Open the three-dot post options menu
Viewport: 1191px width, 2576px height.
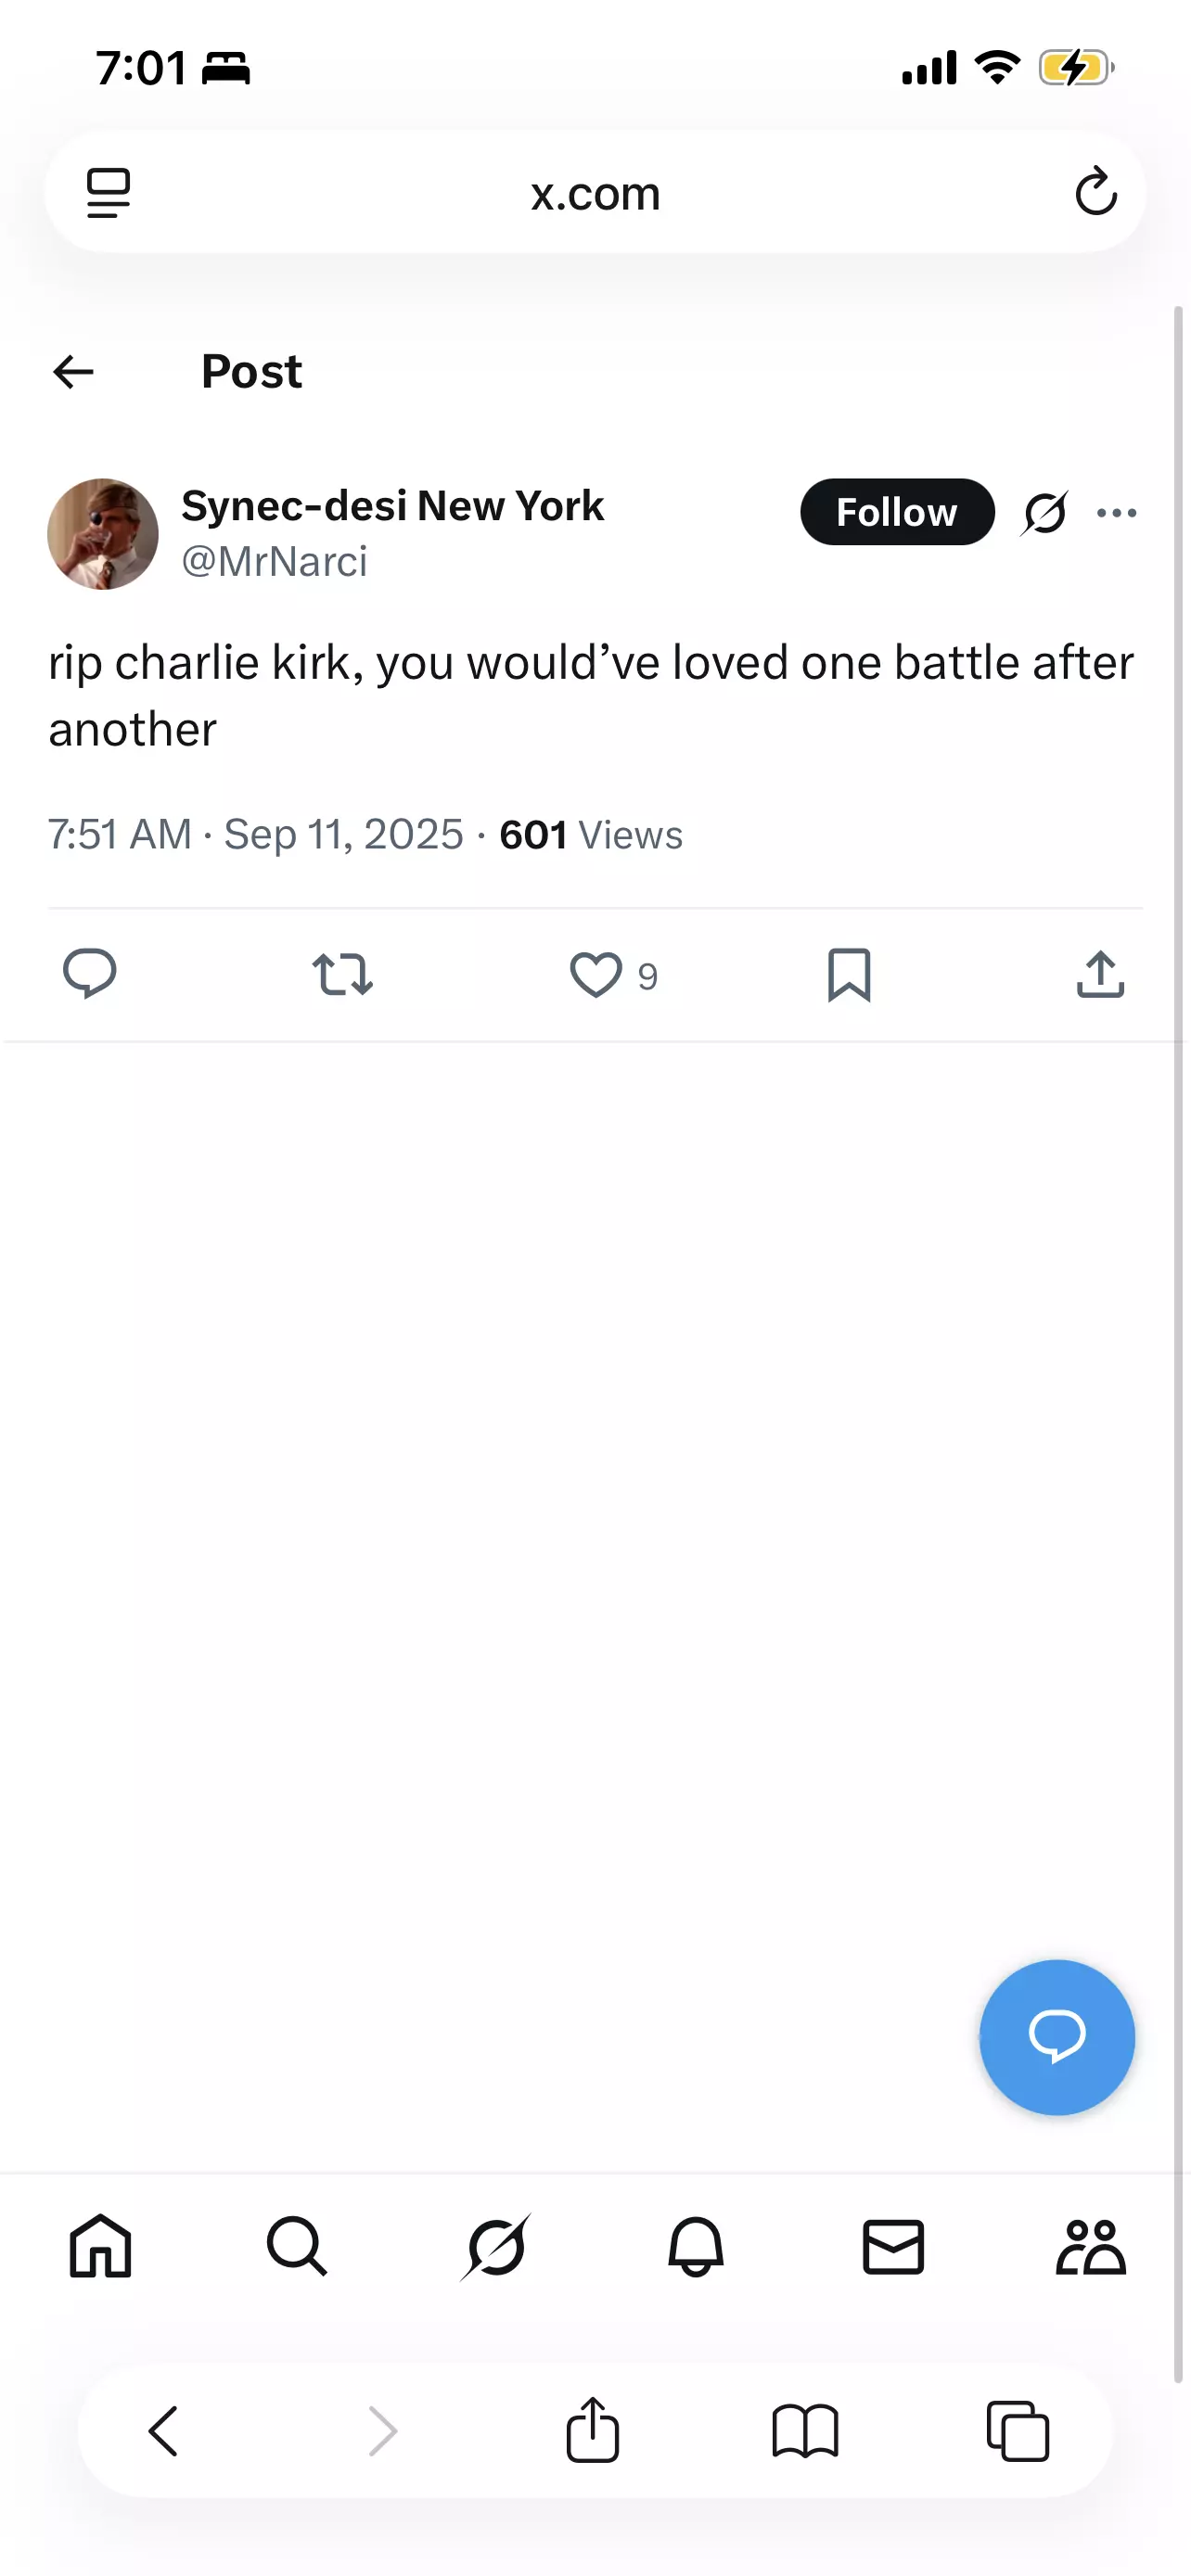click(1116, 513)
